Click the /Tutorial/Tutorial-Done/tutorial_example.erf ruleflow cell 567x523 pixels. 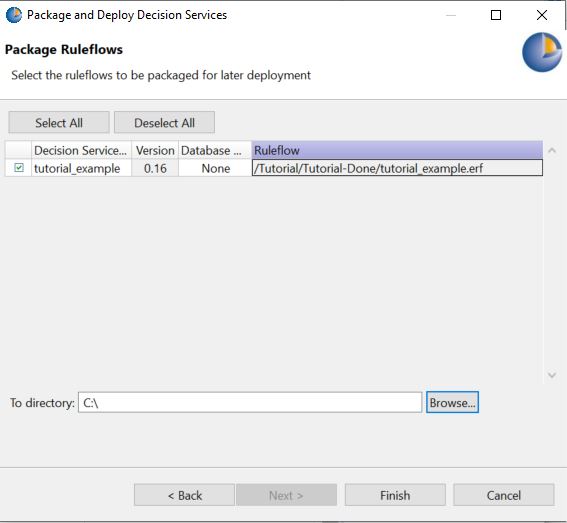(x=397, y=168)
